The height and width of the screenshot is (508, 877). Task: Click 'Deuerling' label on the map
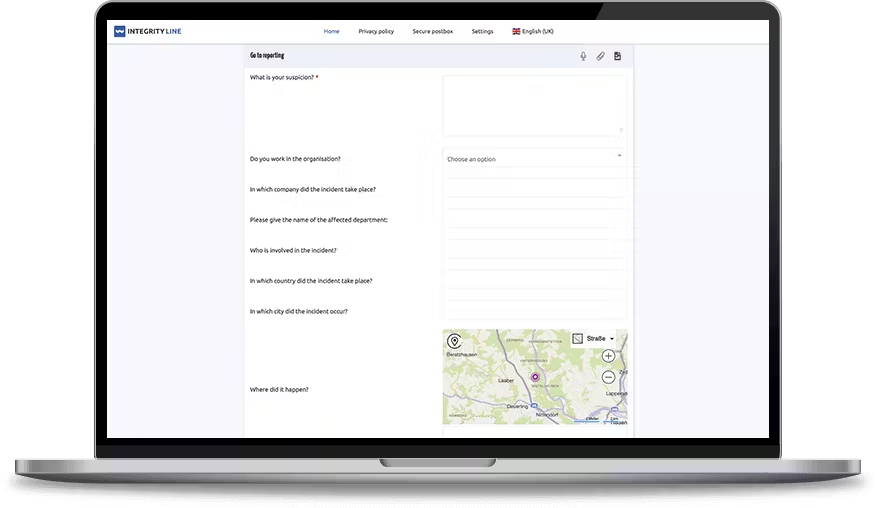click(517, 406)
